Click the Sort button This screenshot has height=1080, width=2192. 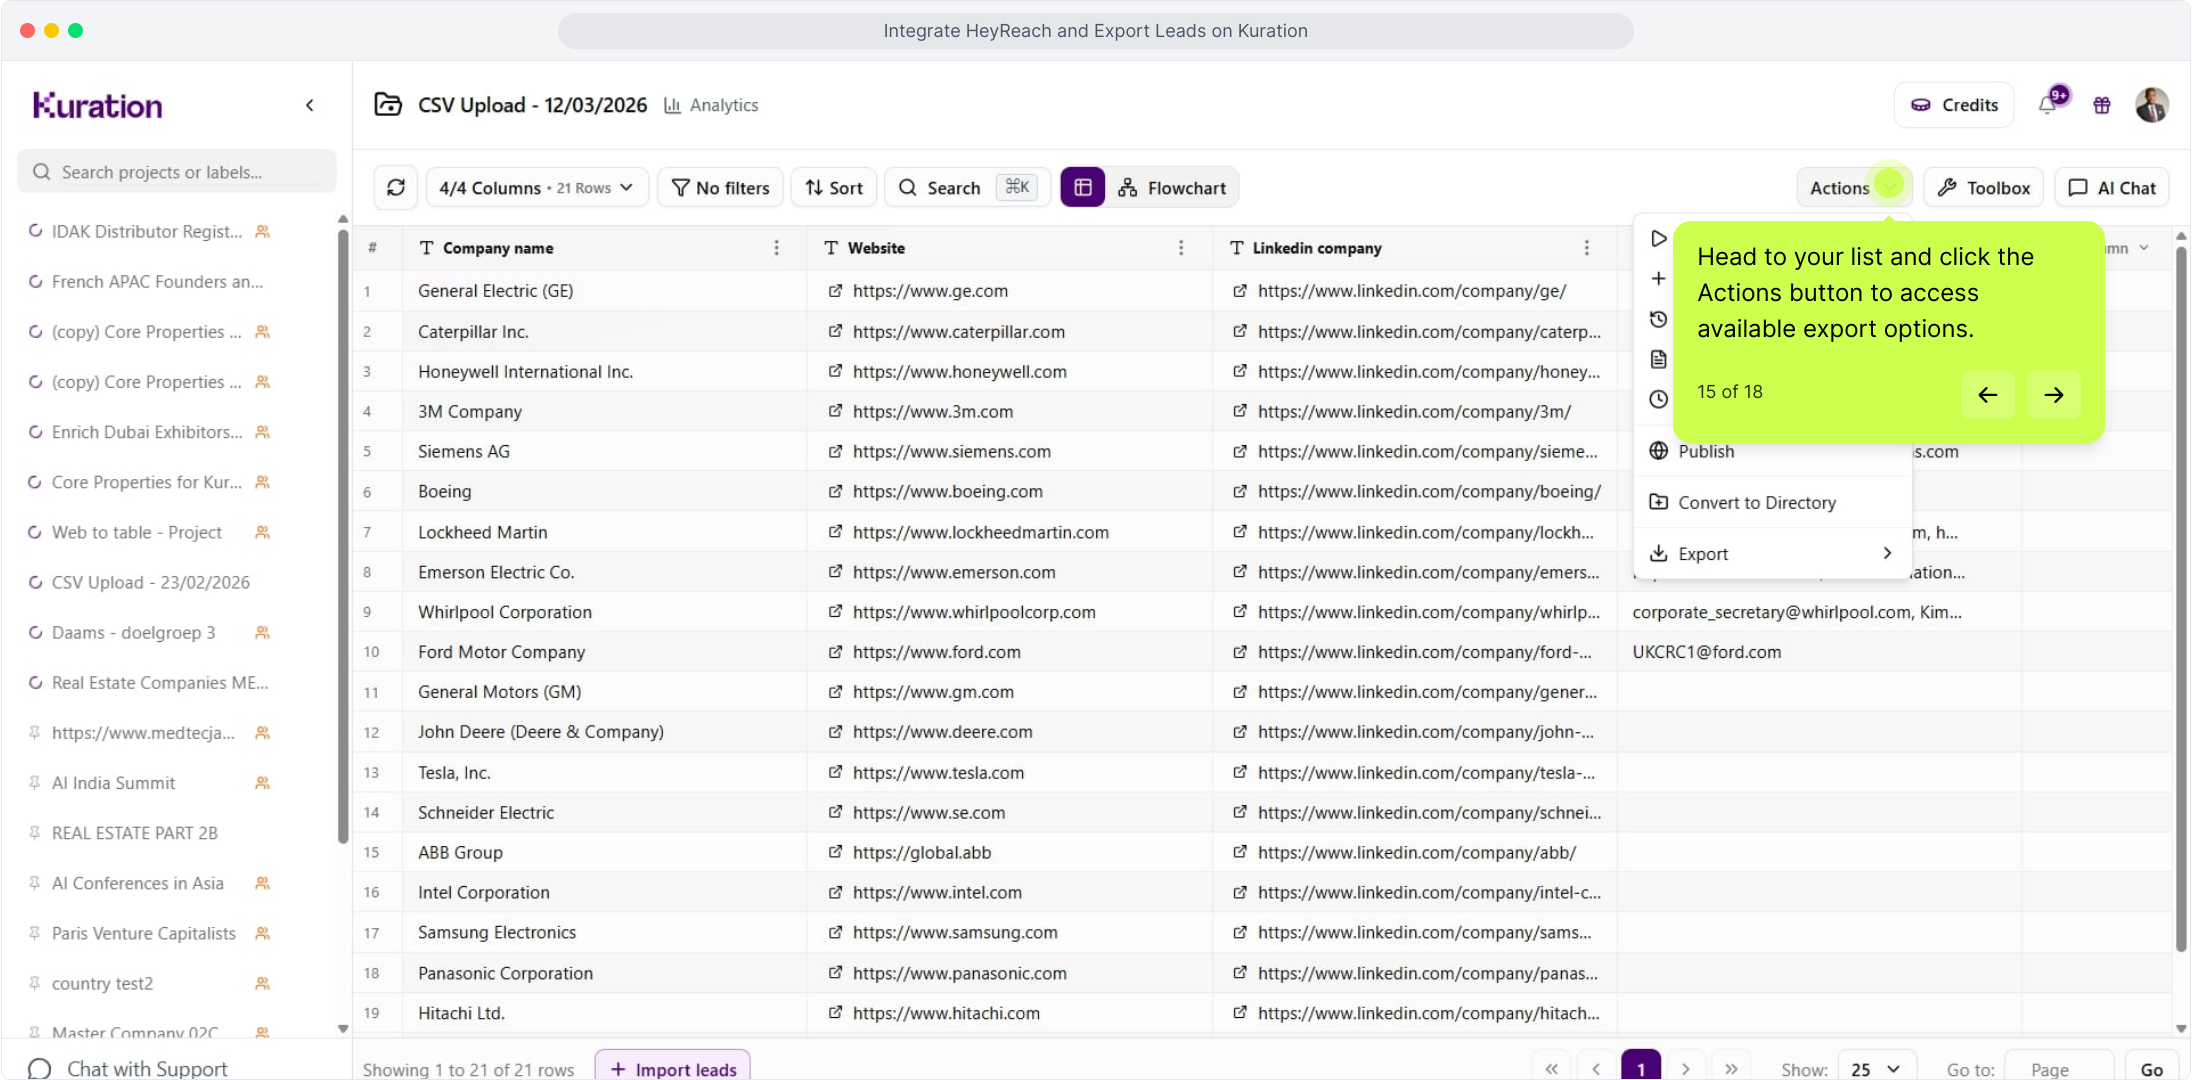point(834,188)
